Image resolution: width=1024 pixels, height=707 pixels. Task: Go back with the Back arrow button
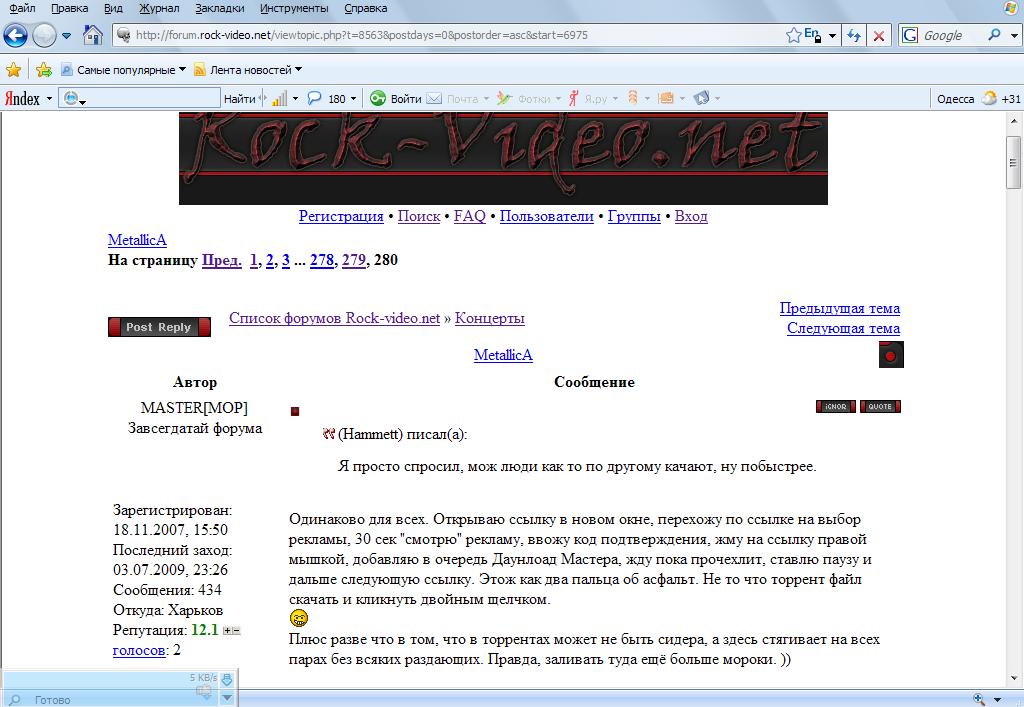pyautogui.click(x=16, y=36)
